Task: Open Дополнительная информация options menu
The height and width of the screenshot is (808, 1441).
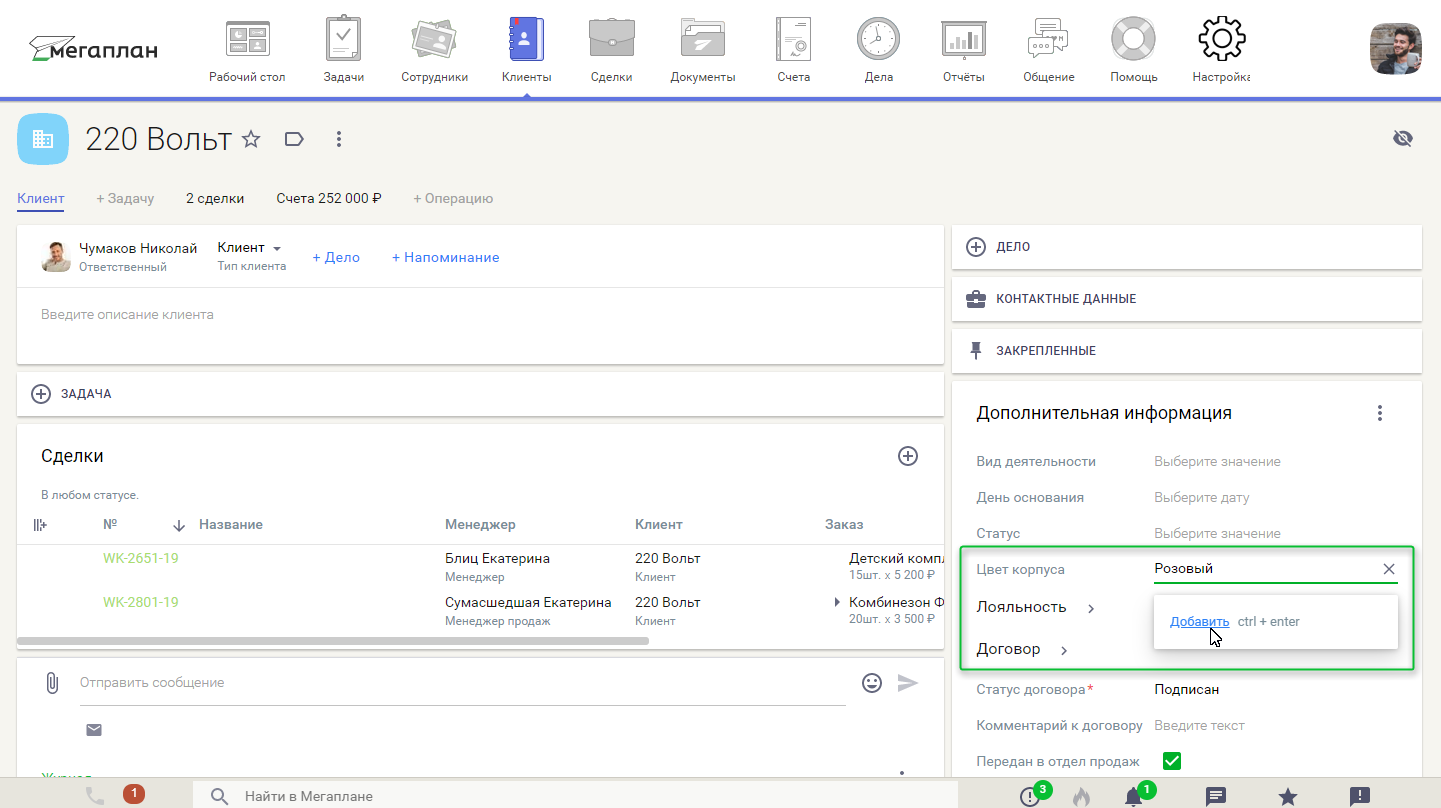Action: [x=1380, y=413]
